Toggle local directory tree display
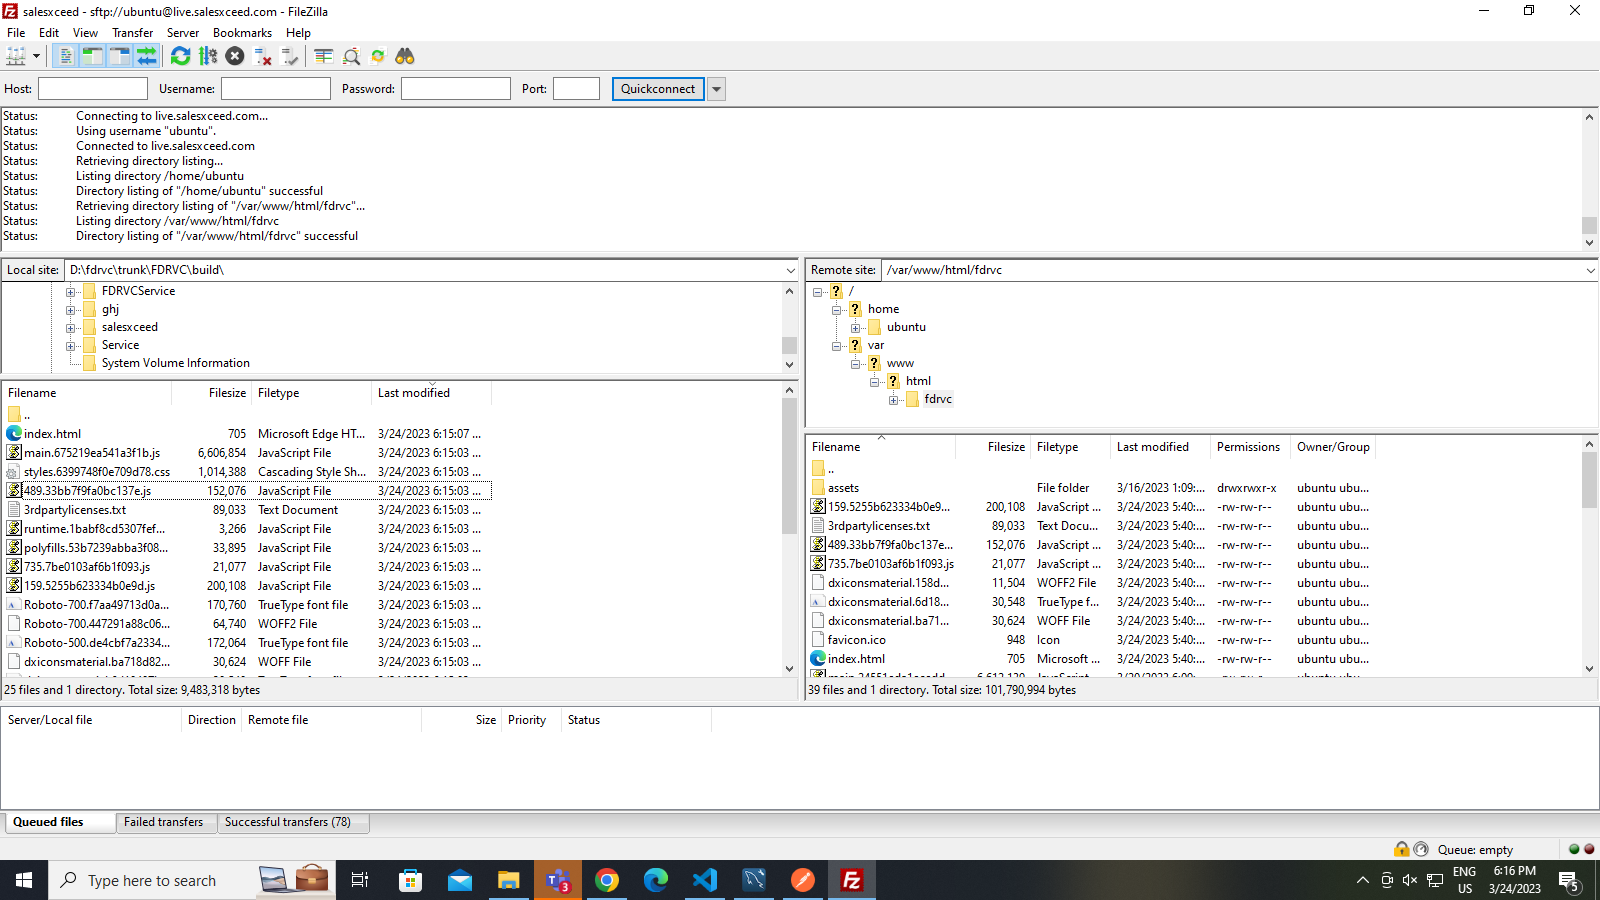The width and height of the screenshot is (1600, 900). point(92,57)
